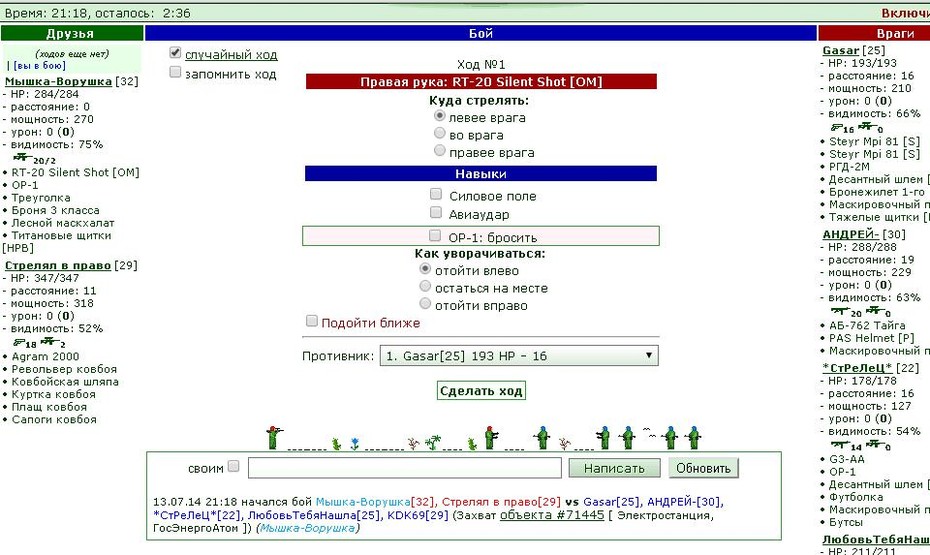Click the Лесной маскхалат item
This screenshot has width=930, height=555.
pos(63,223)
